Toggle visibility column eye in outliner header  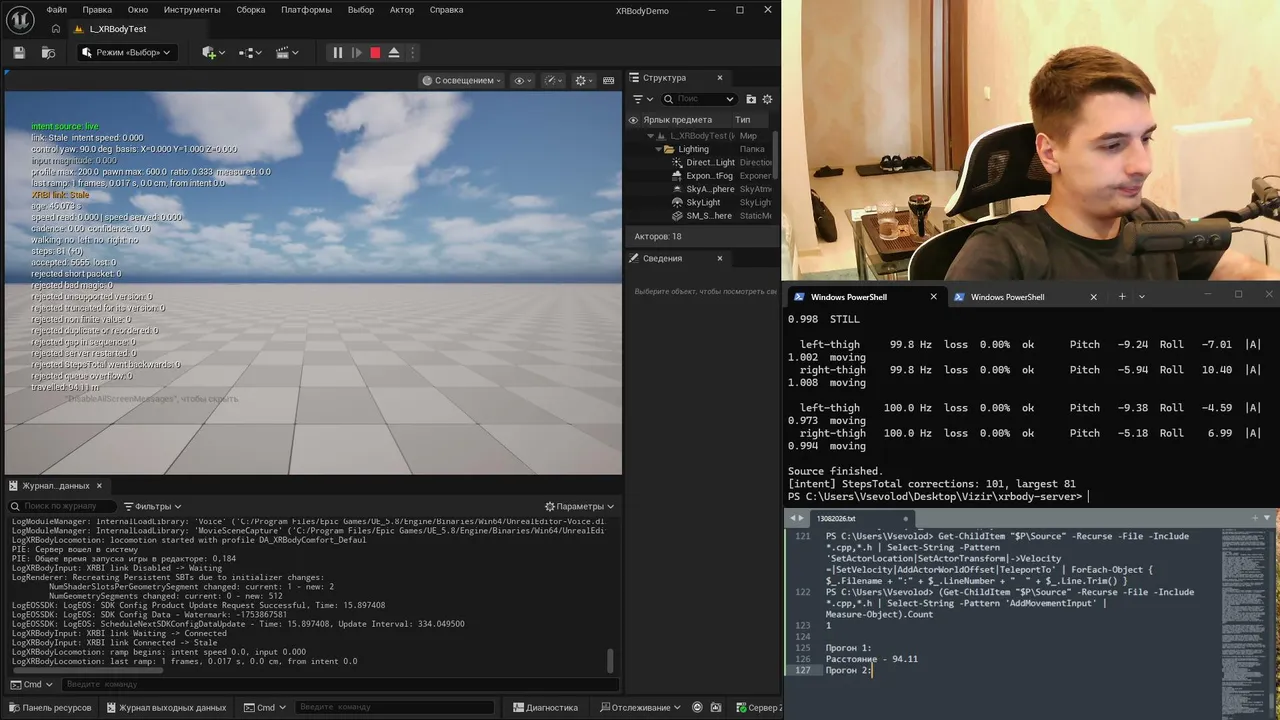[633, 120]
